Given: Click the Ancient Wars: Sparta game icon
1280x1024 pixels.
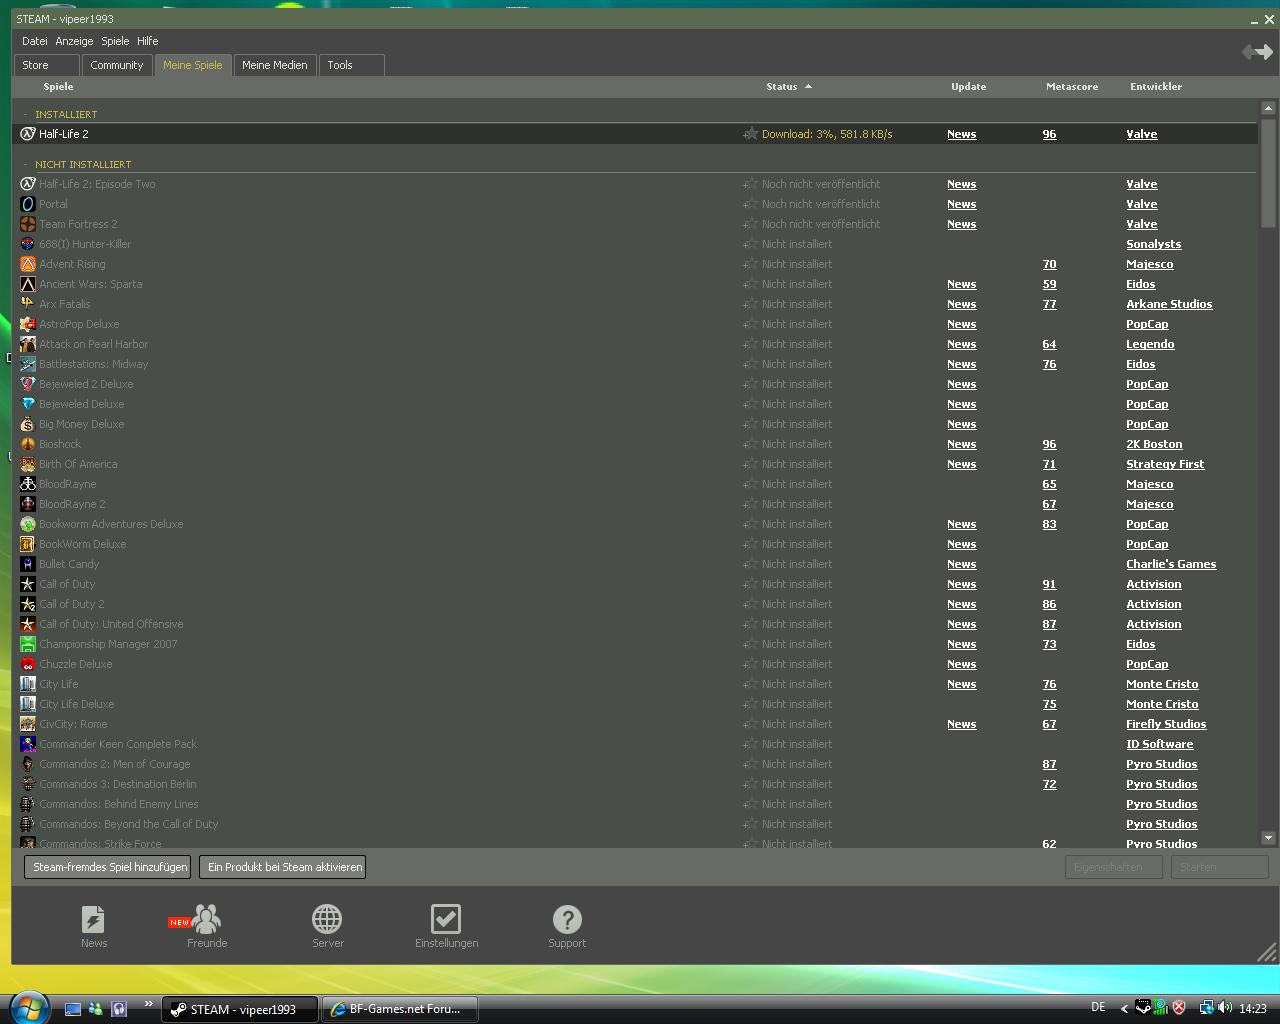Looking at the screenshot, I should [28, 284].
